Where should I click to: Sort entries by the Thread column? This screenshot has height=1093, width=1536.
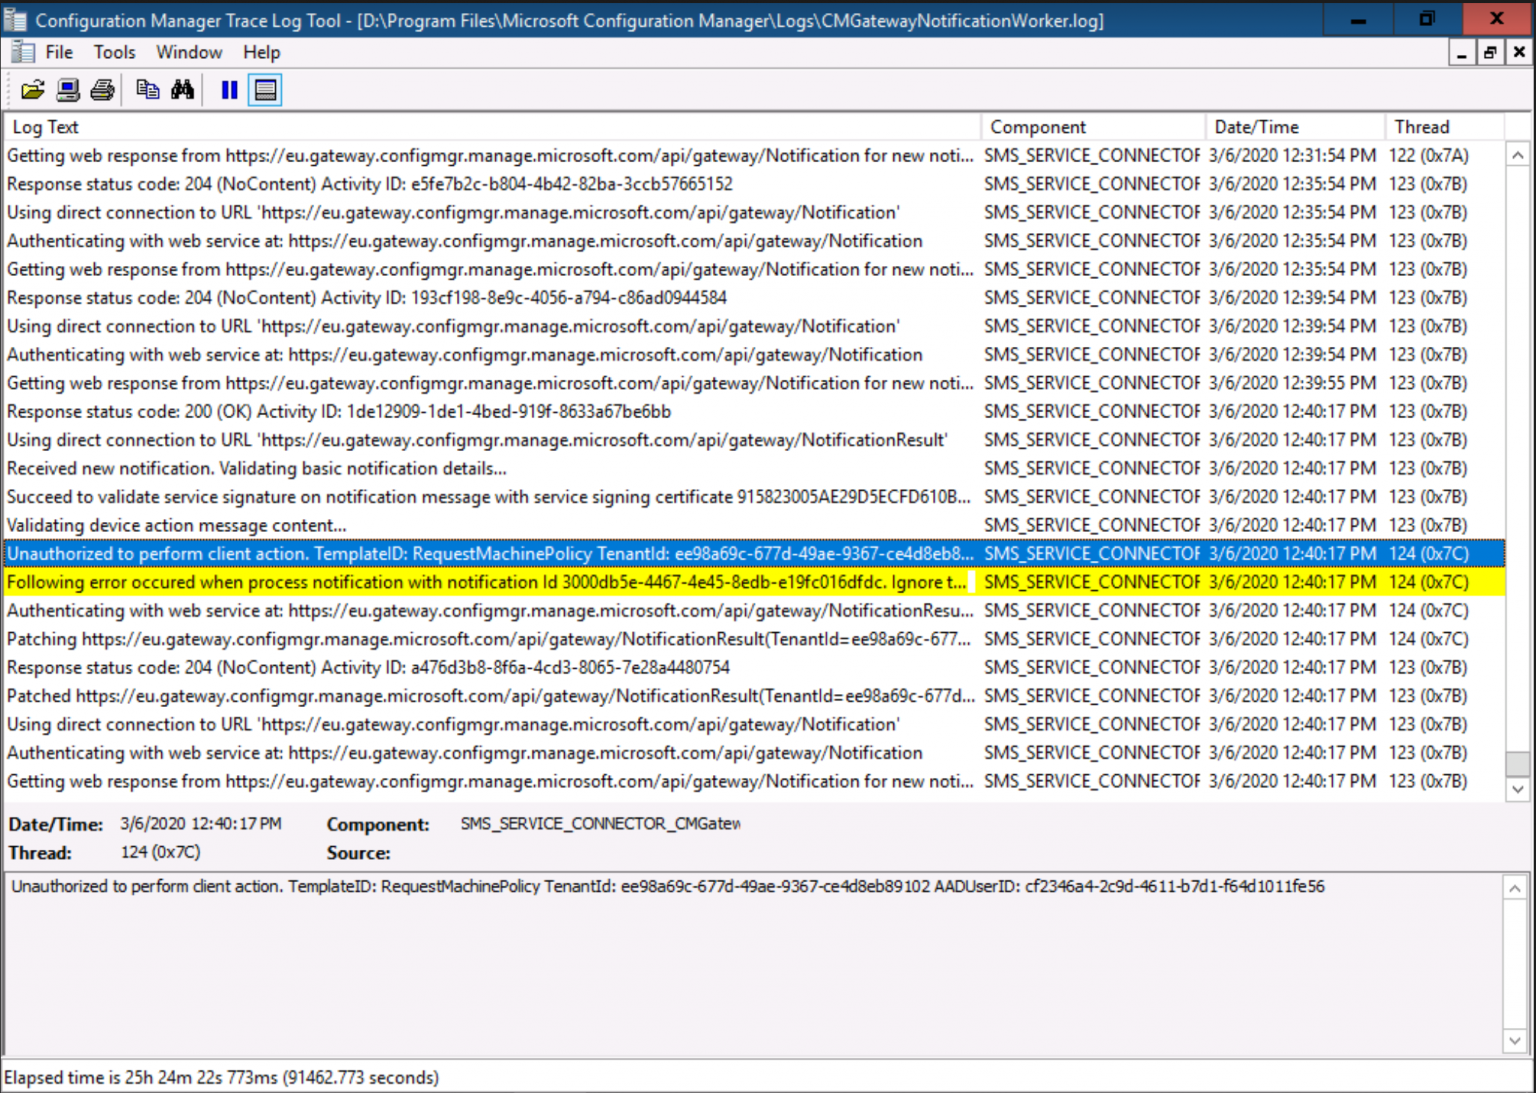point(1421,126)
